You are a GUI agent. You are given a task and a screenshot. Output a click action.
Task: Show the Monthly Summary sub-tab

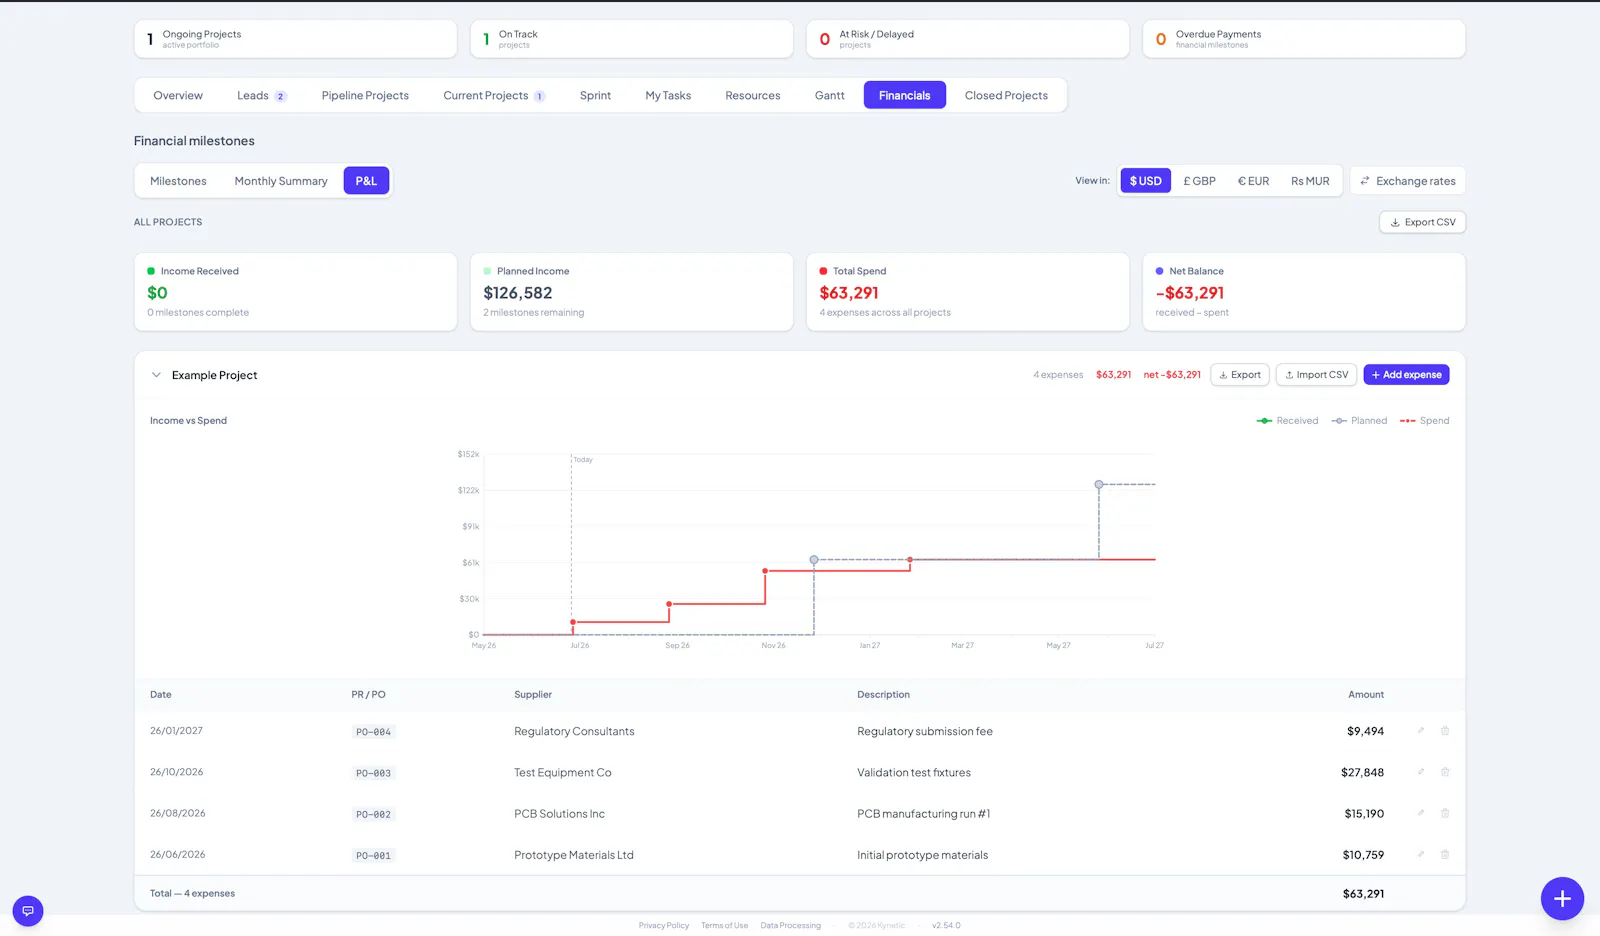coord(281,181)
